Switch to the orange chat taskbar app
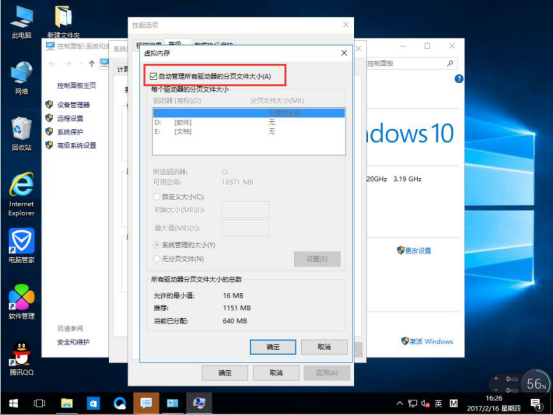 146,403
